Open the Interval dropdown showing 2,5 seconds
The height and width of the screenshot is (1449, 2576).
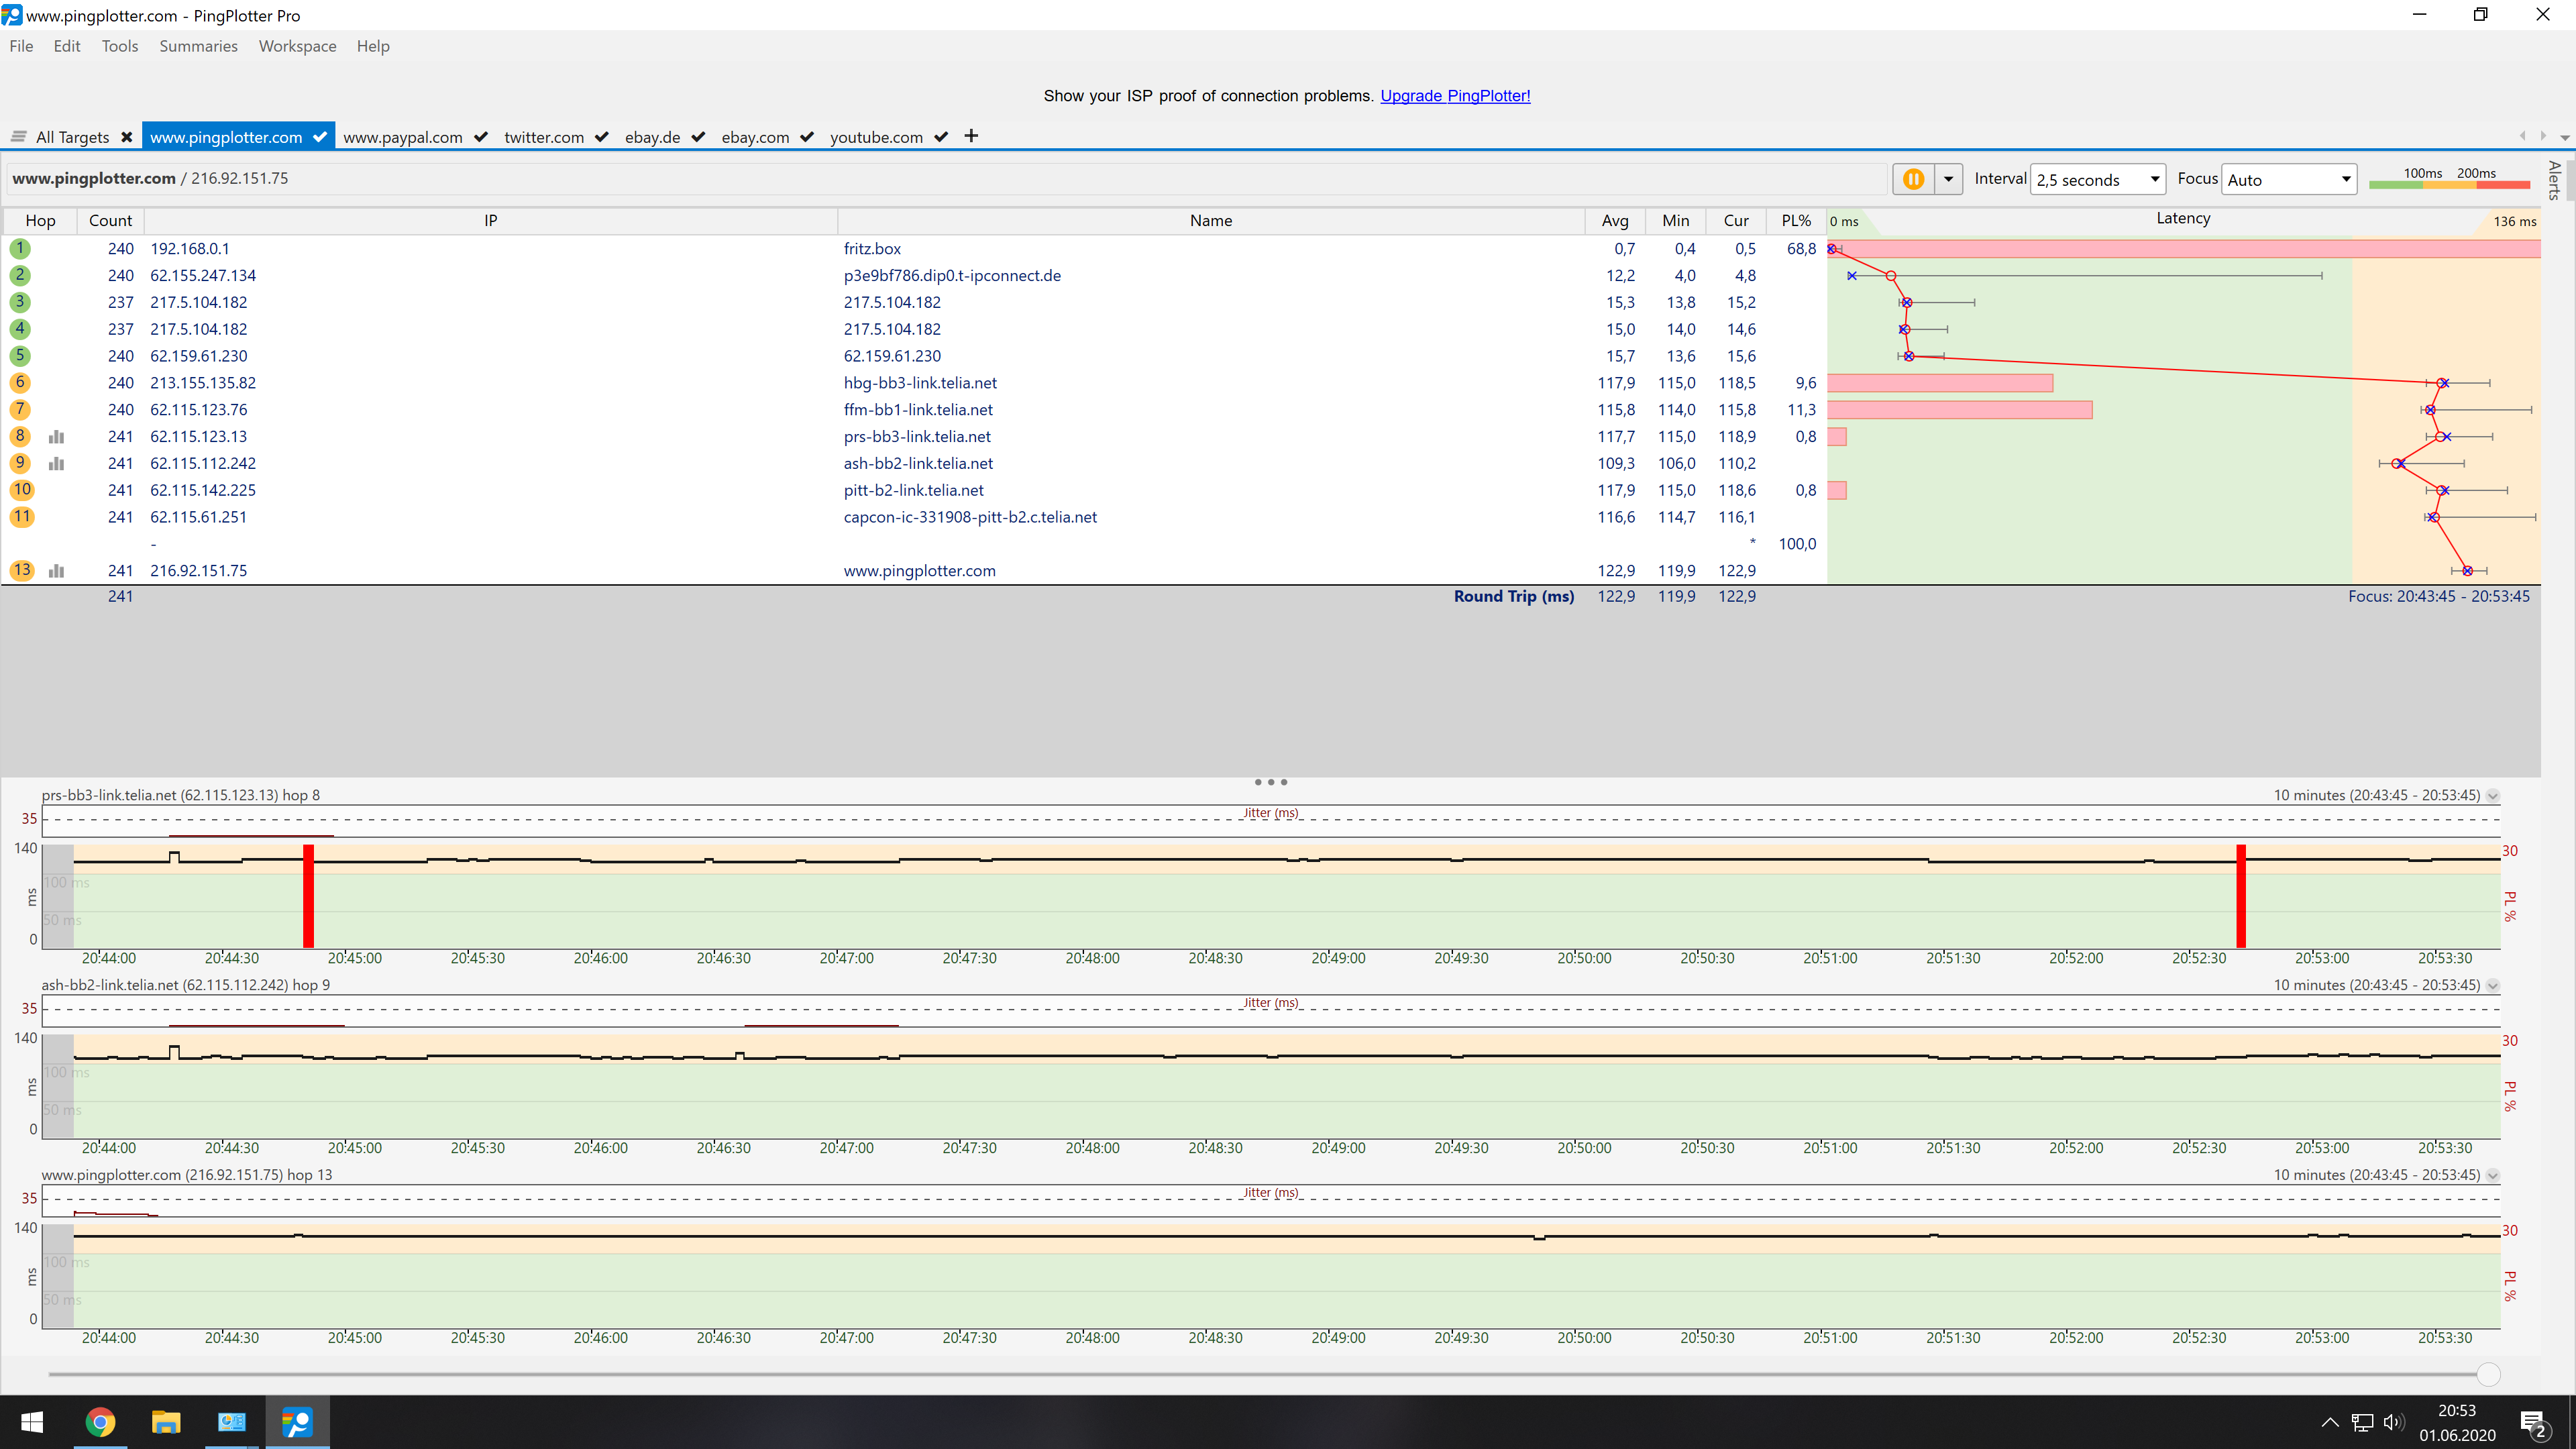coord(2097,180)
